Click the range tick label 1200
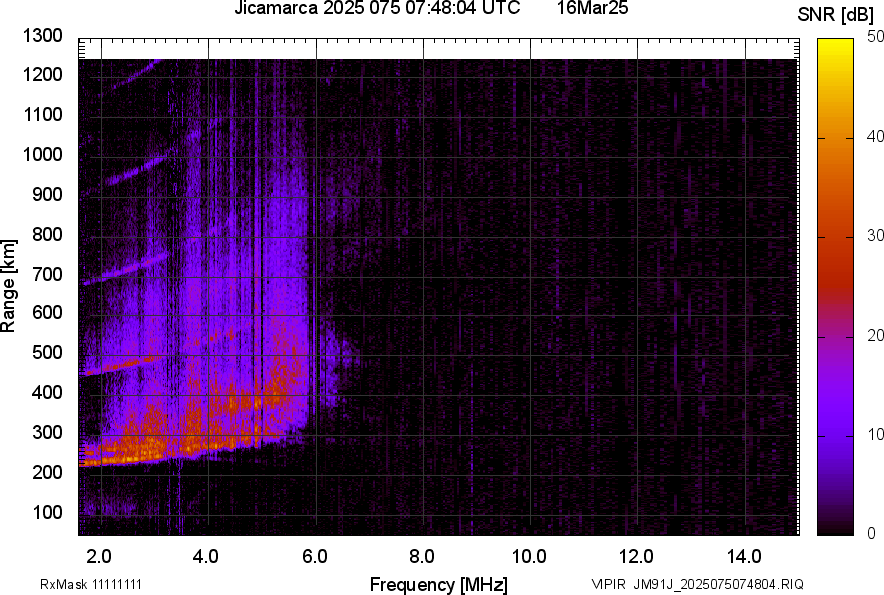This screenshot has width=884, height=595. (x=42, y=74)
